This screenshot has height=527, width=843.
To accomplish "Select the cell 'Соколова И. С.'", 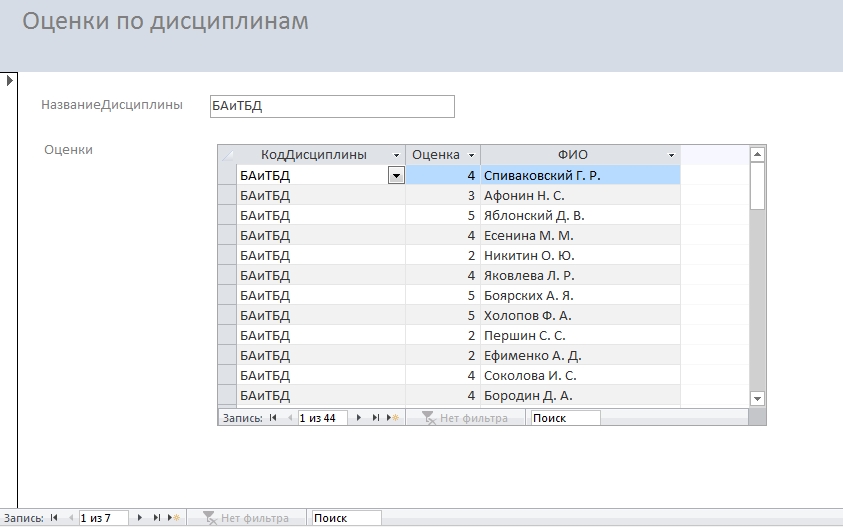I will (x=581, y=375).
